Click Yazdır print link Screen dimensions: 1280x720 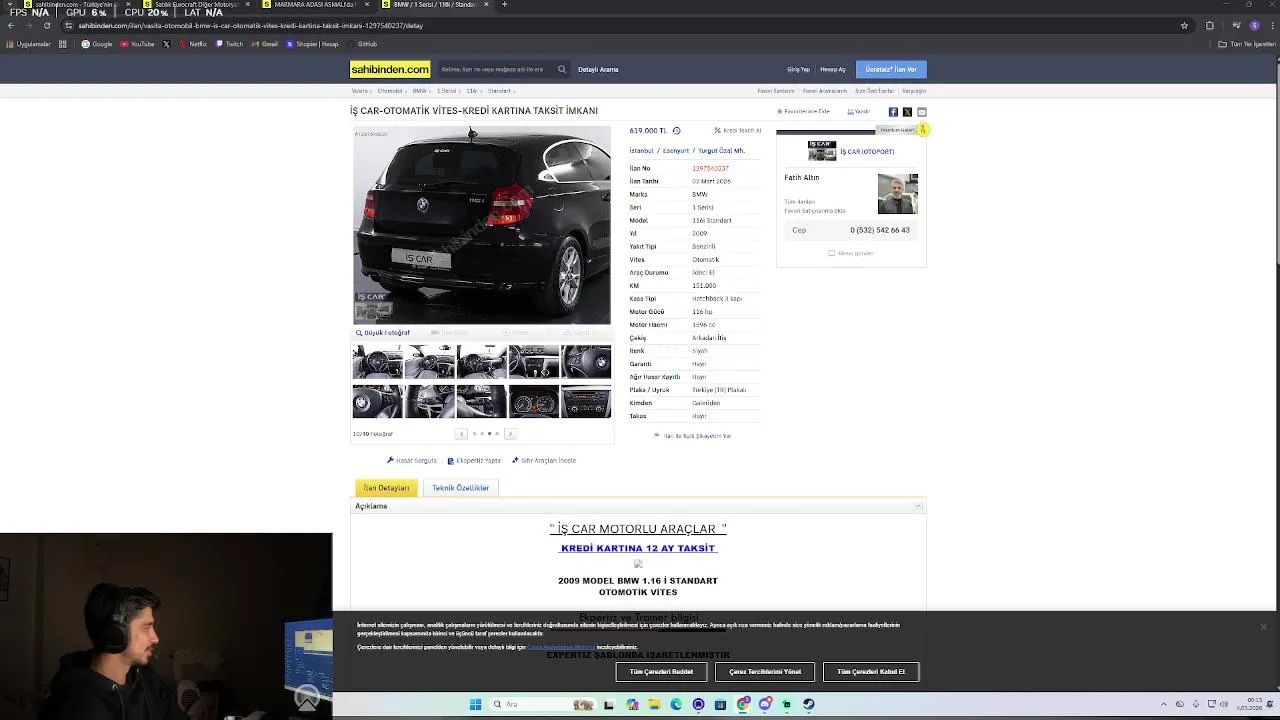pyautogui.click(x=859, y=111)
